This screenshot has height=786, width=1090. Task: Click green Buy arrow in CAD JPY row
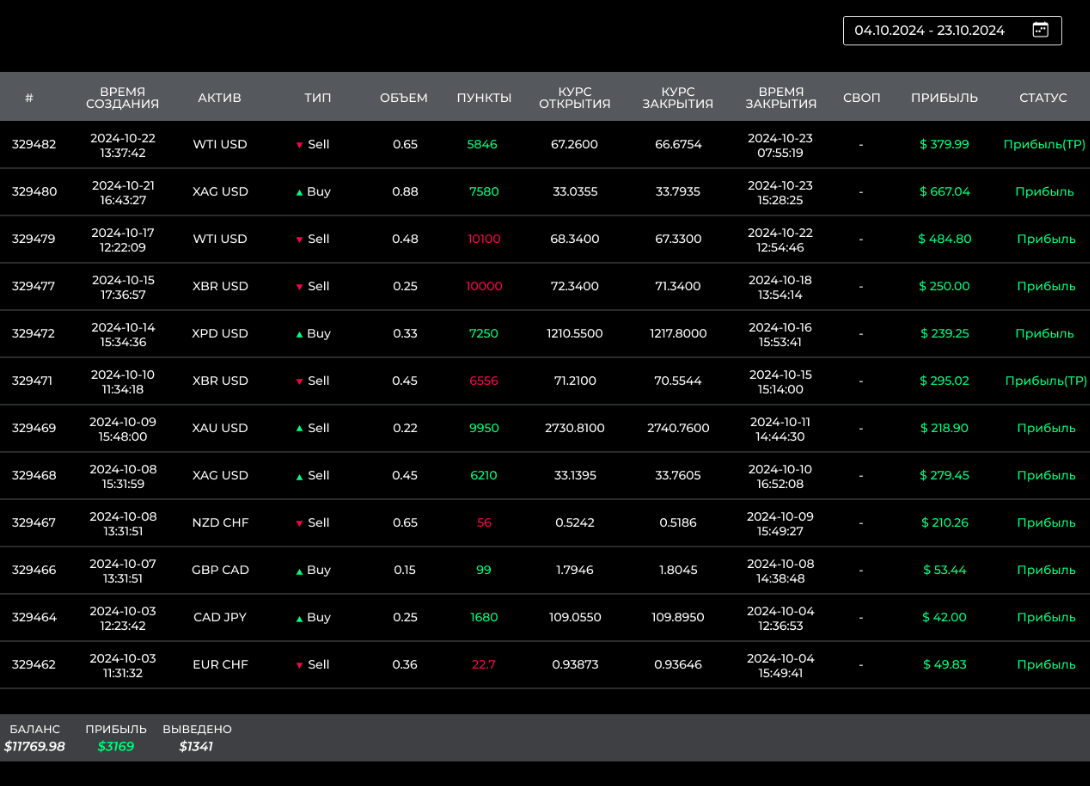click(x=299, y=618)
